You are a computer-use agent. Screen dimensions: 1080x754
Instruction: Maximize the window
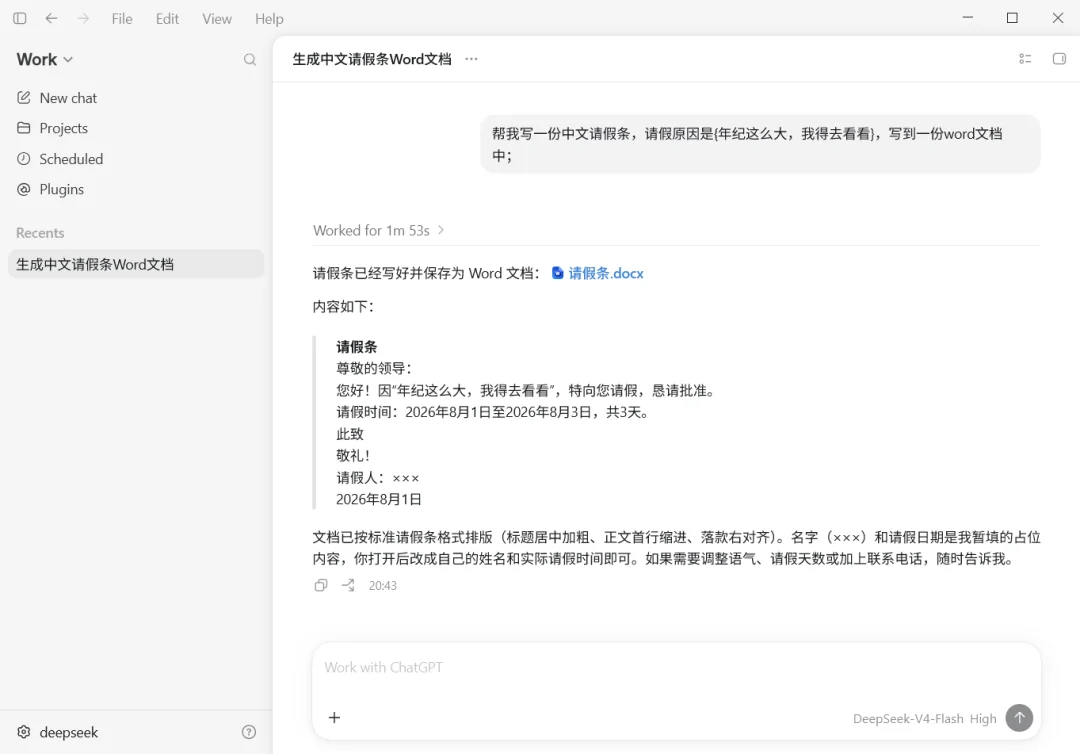pyautogui.click(x=1012, y=18)
